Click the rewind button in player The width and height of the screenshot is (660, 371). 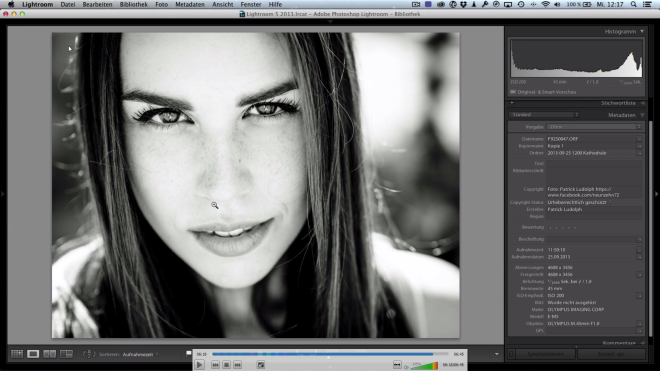[x=215, y=365]
